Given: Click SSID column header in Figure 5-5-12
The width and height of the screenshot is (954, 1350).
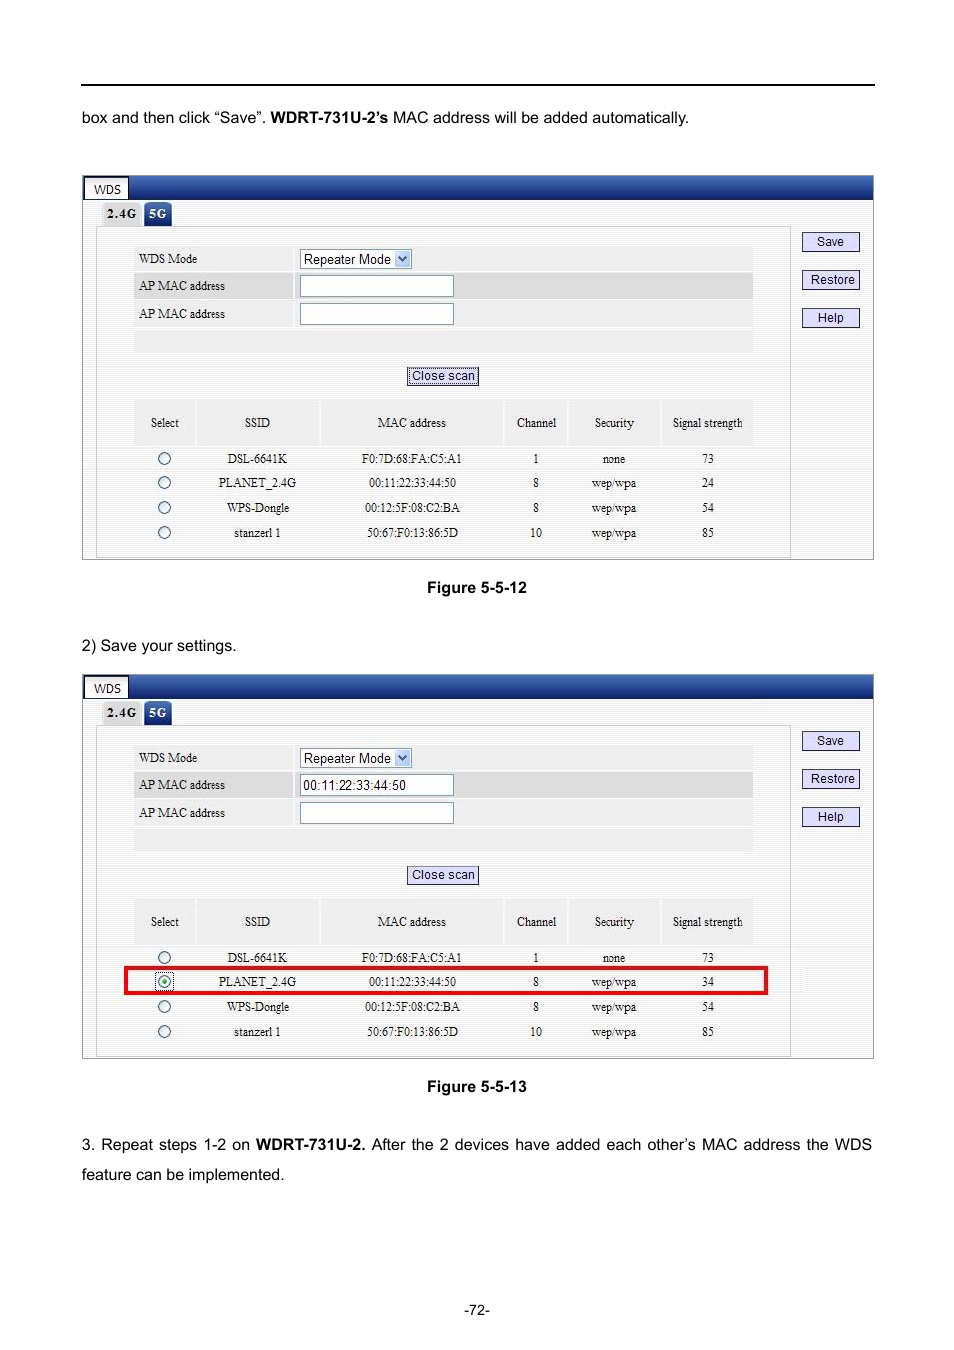Looking at the screenshot, I should [x=257, y=423].
